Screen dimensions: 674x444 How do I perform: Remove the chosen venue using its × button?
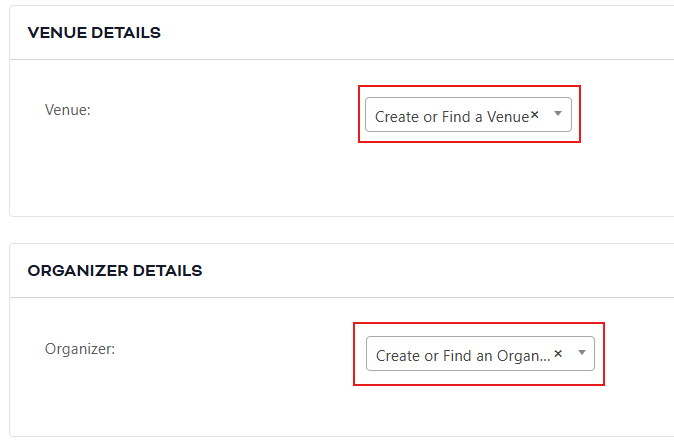pyautogui.click(x=535, y=115)
